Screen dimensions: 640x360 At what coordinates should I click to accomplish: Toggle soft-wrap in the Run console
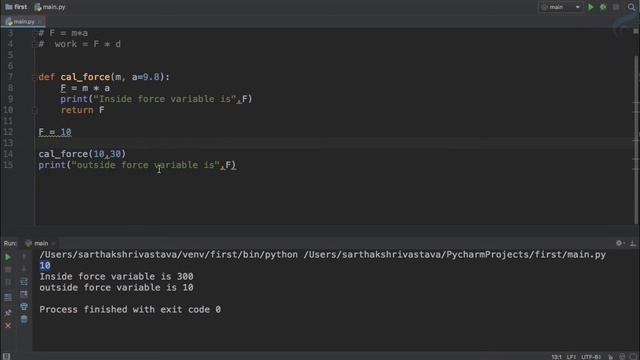[x=24, y=282]
